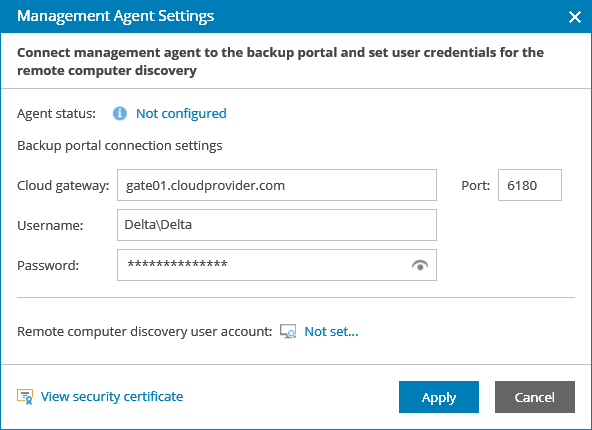Focus the Port number field
This screenshot has height=430, width=592.
tap(530, 185)
